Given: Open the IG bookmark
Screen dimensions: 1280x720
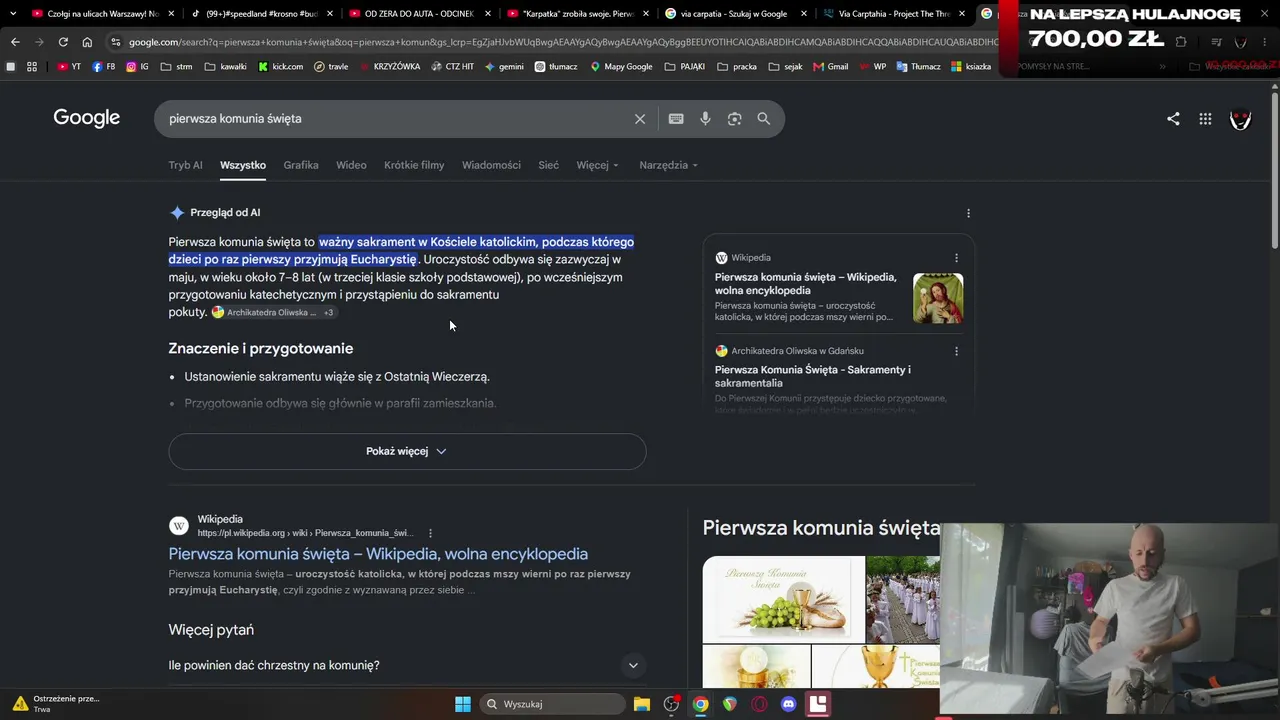Looking at the screenshot, I should (x=137, y=67).
